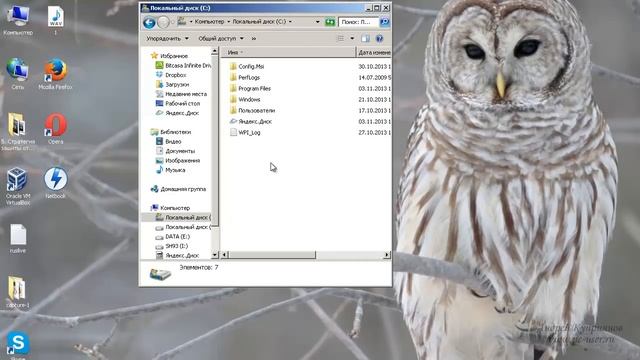Open breadcrumb arrow after Локальный диск (C:)
The image size is (640, 360).
pos(290,22)
